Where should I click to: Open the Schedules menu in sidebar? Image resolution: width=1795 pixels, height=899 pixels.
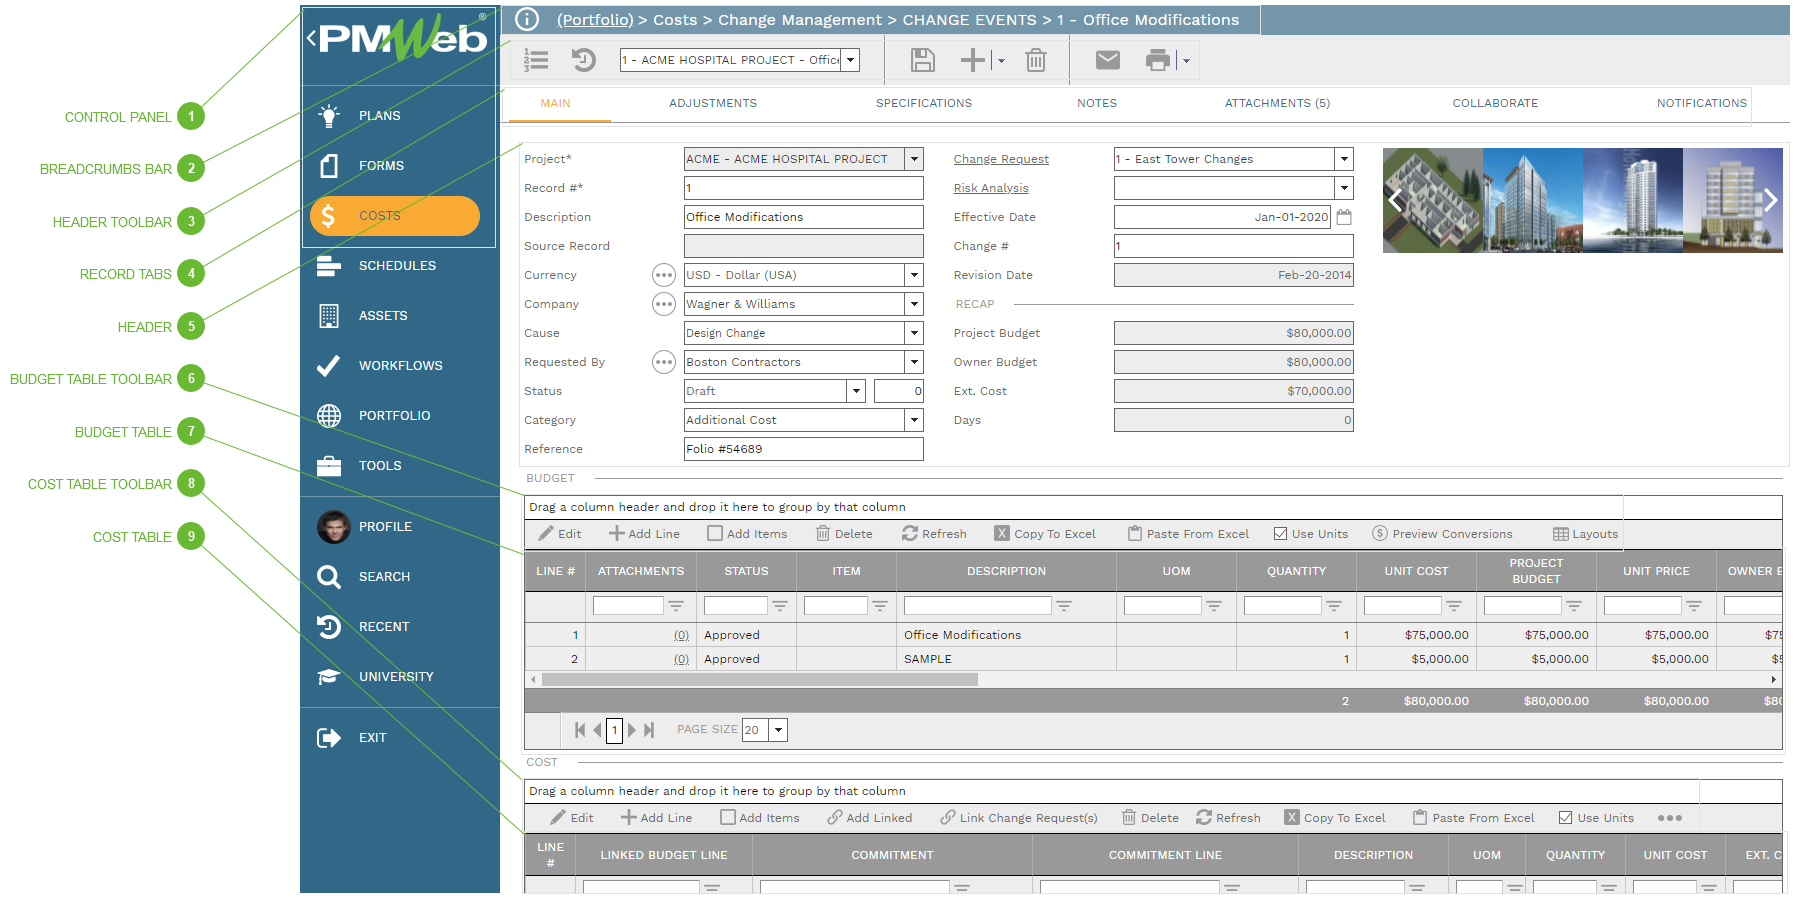pyautogui.click(x=397, y=266)
